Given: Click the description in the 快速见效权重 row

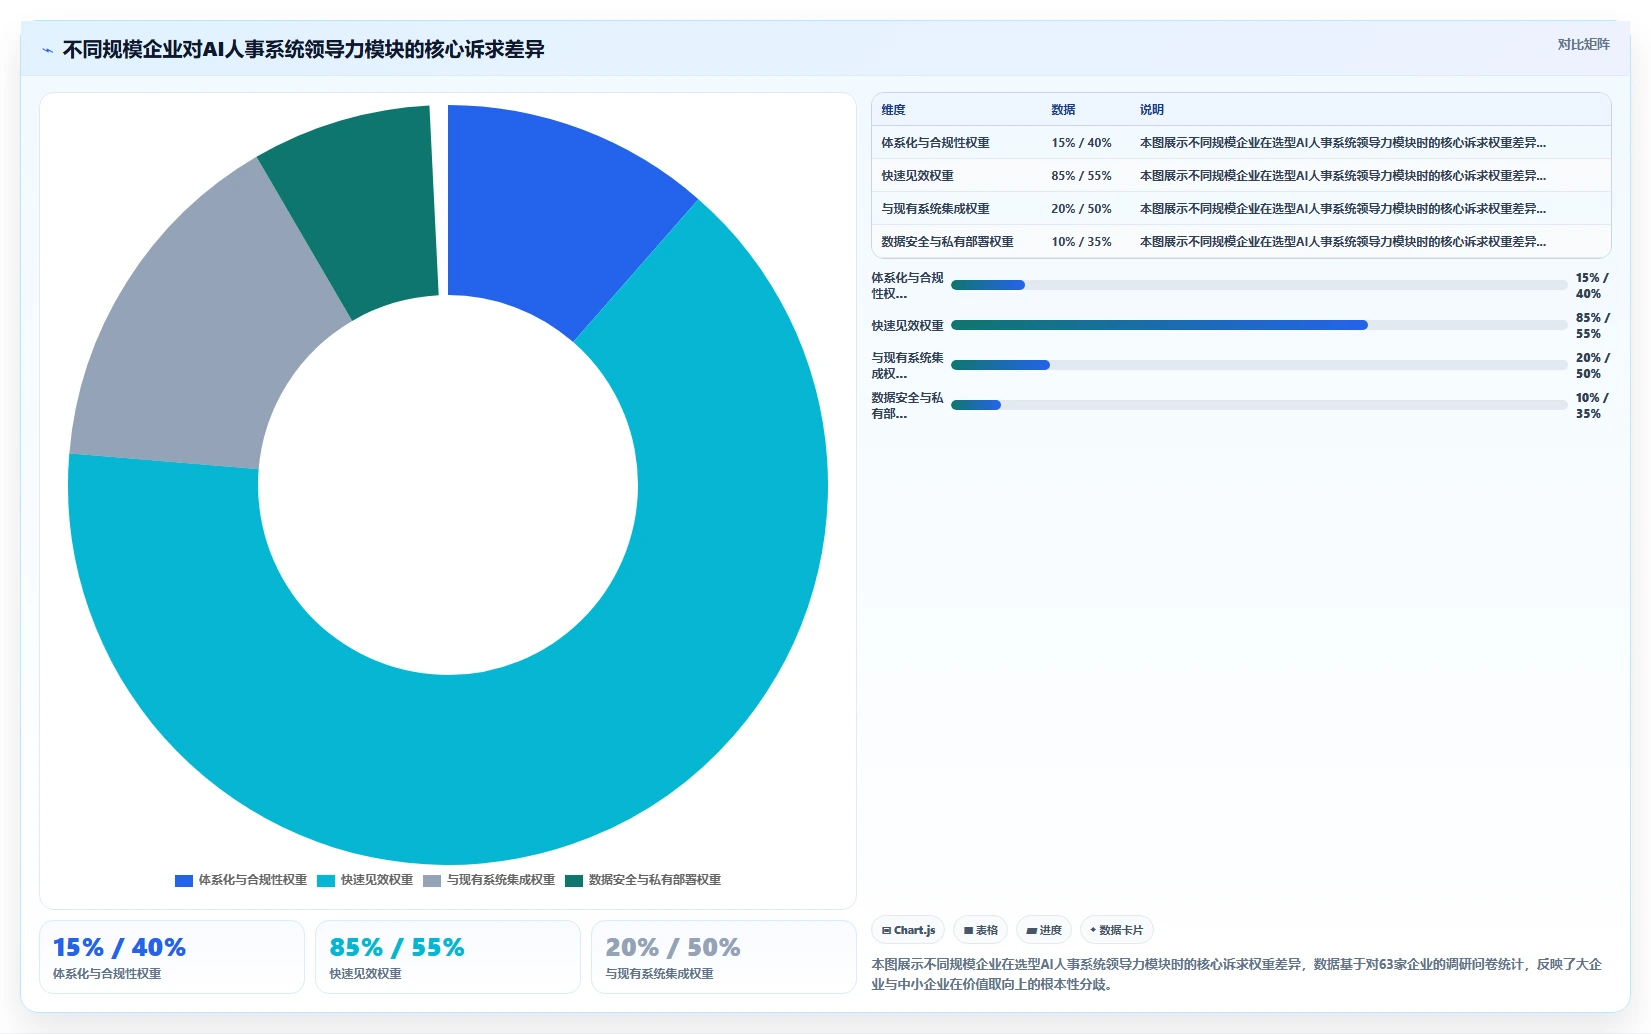Looking at the screenshot, I should click(1343, 176).
